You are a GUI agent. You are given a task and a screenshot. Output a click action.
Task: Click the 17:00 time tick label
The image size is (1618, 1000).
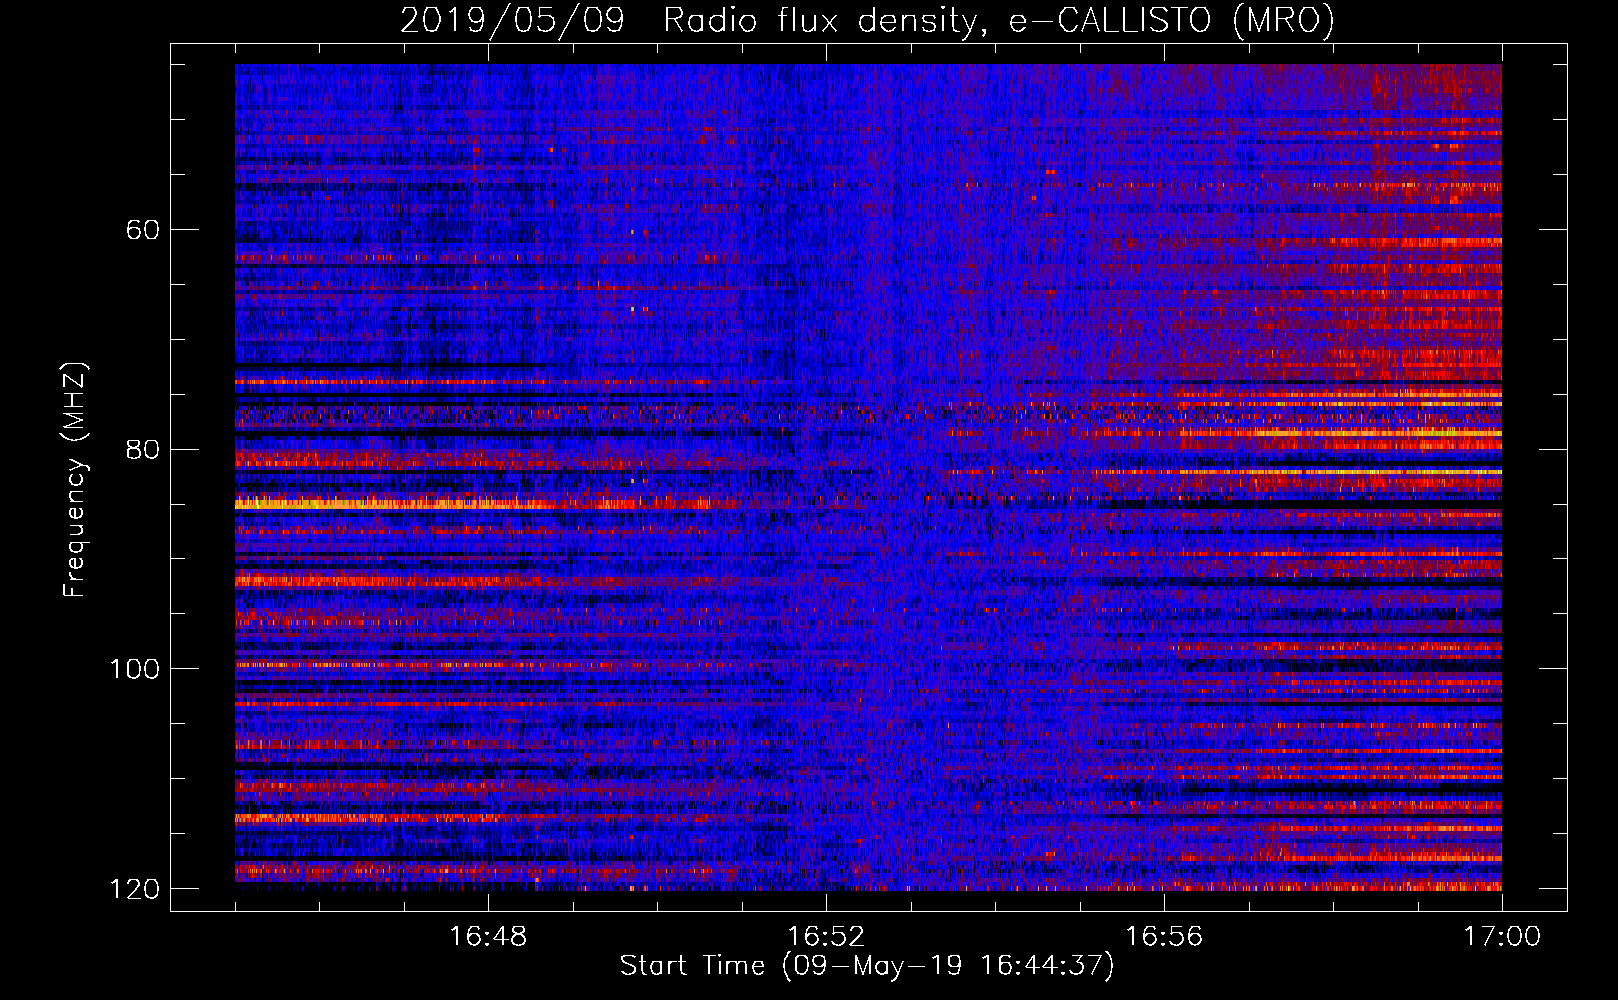[1502, 937]
